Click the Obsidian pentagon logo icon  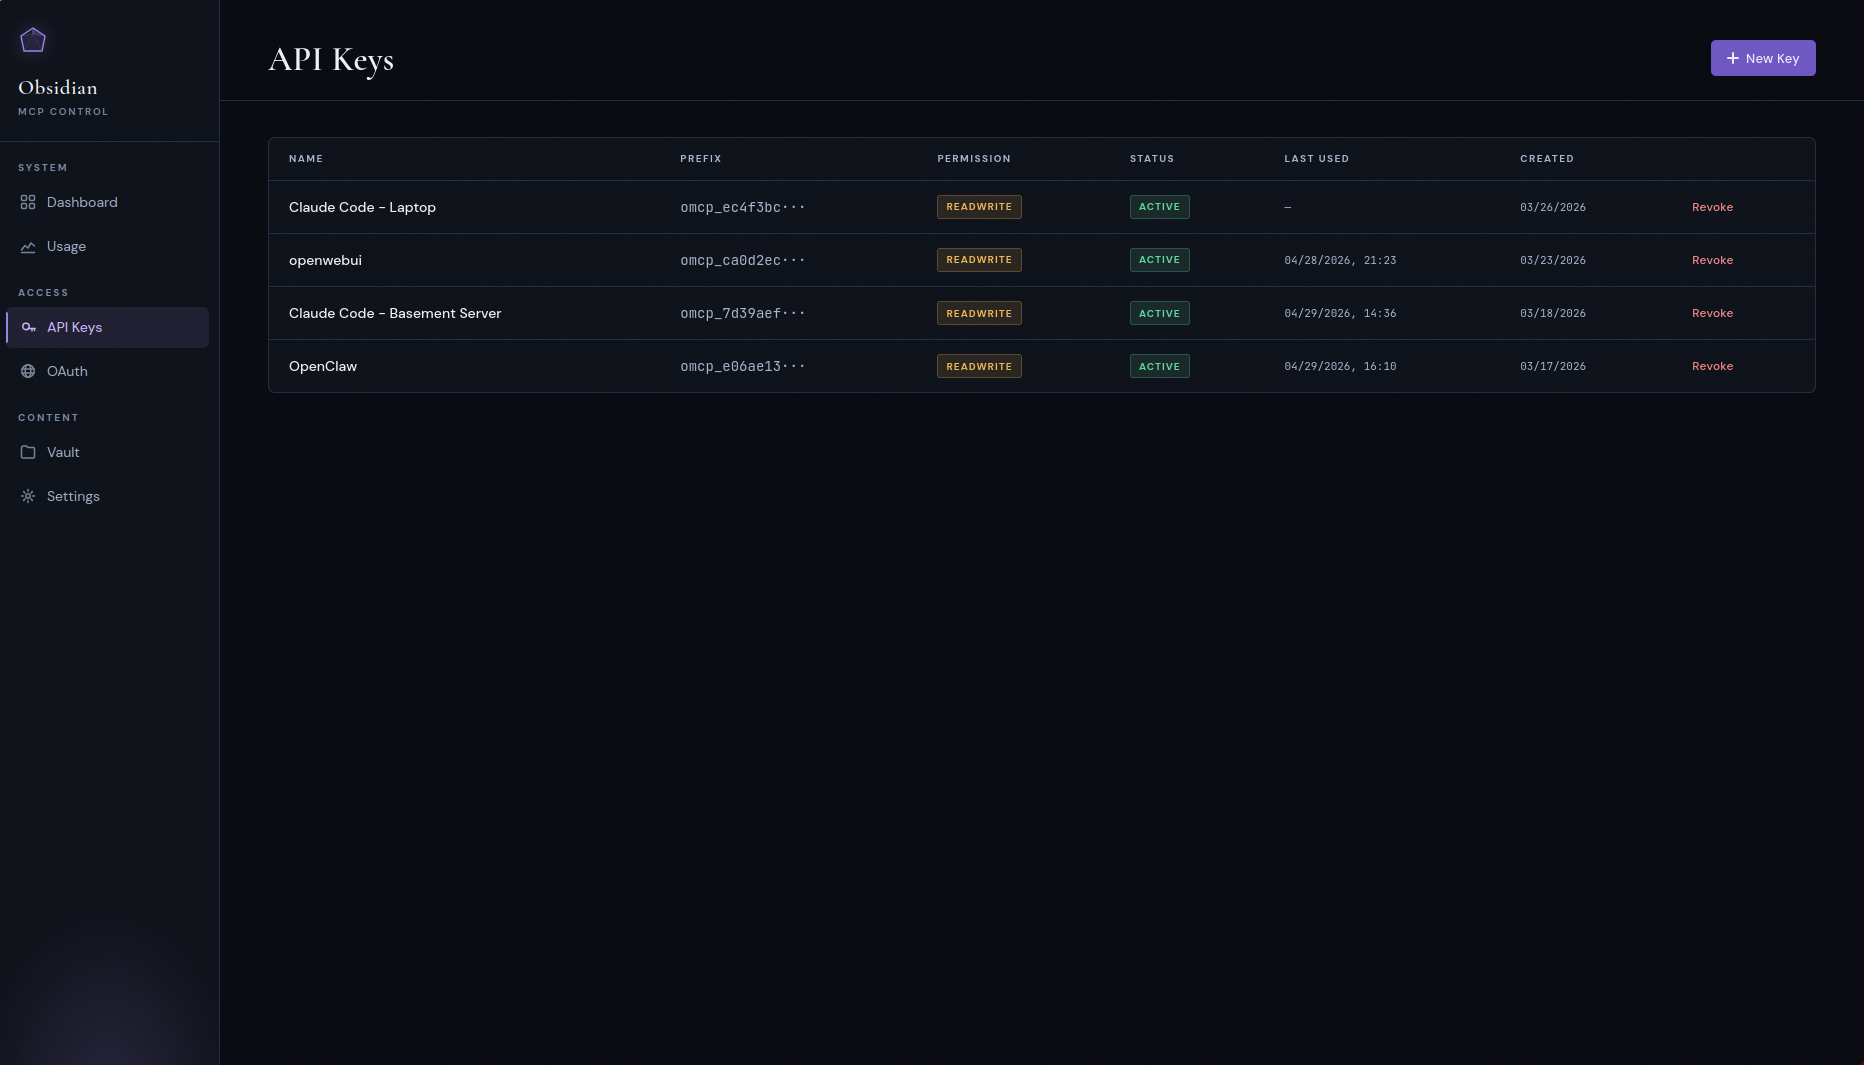point(33,40)
